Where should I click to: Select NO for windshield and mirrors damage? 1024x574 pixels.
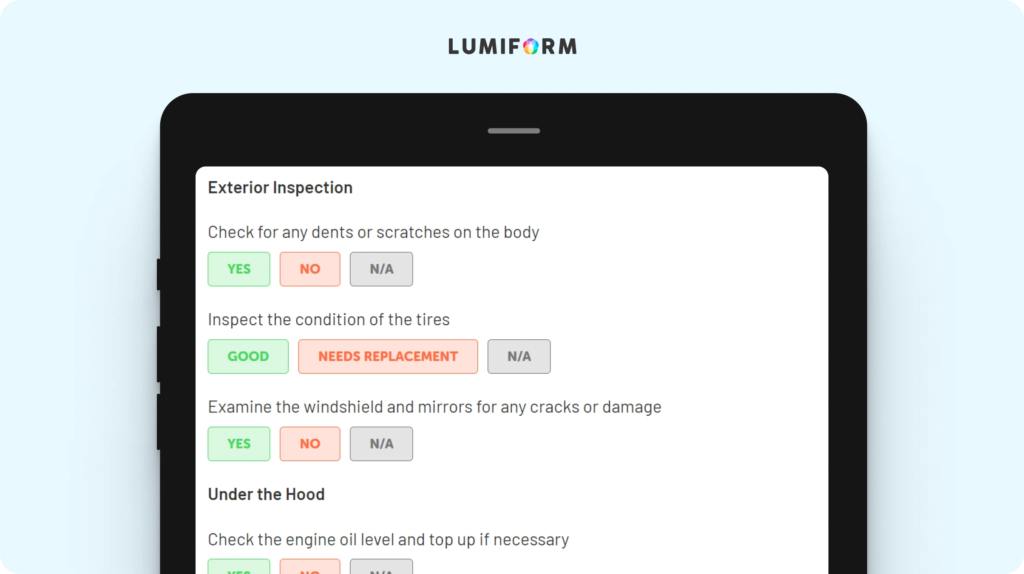pos(310,444)
